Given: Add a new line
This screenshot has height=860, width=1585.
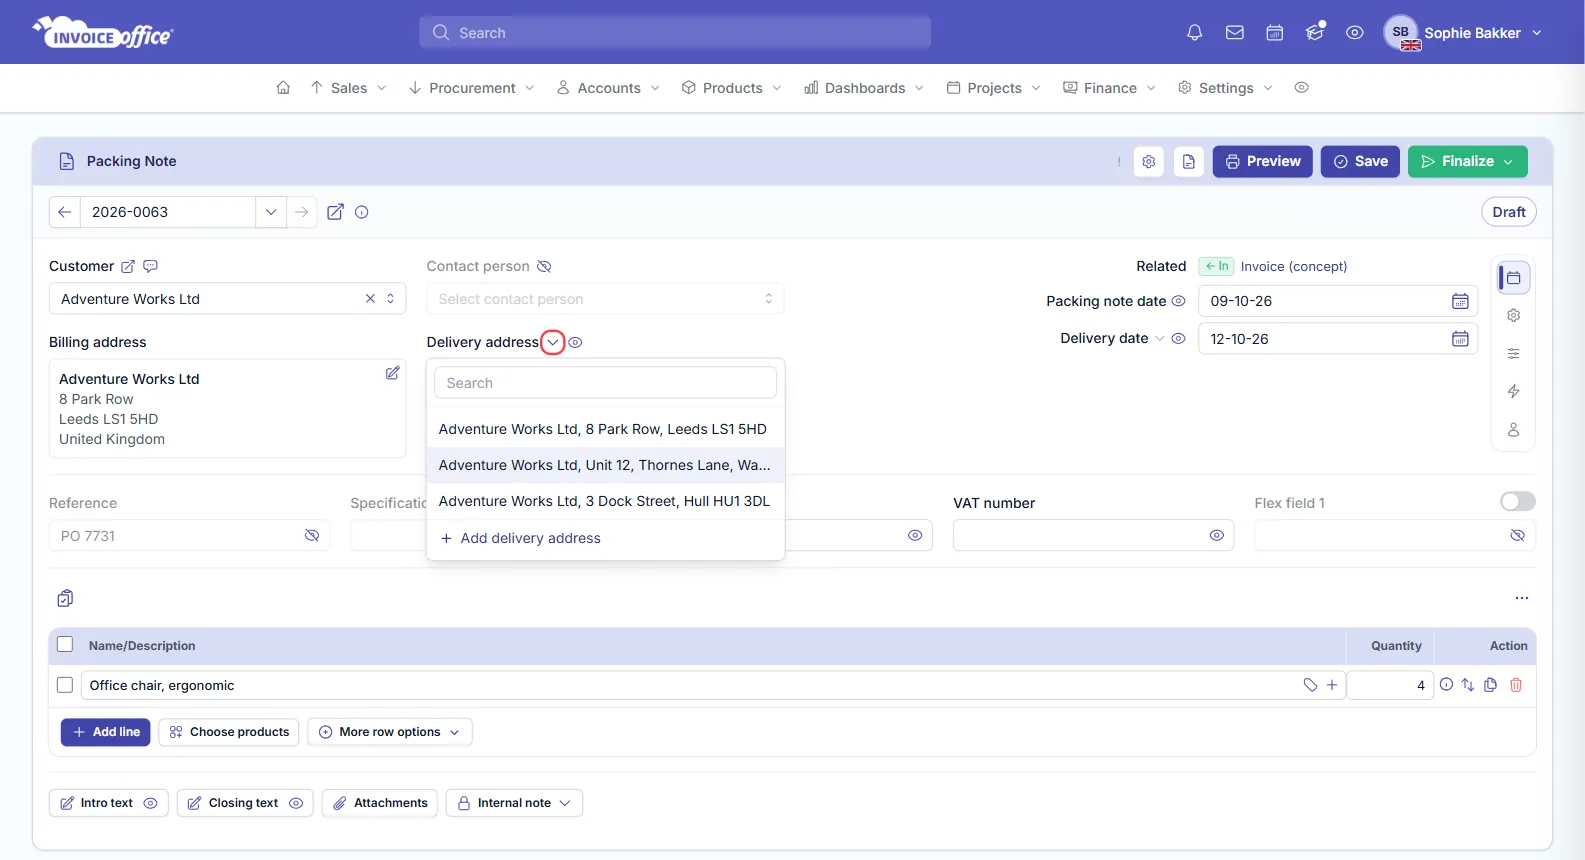Looking at the screenshot, I should 106,732.
